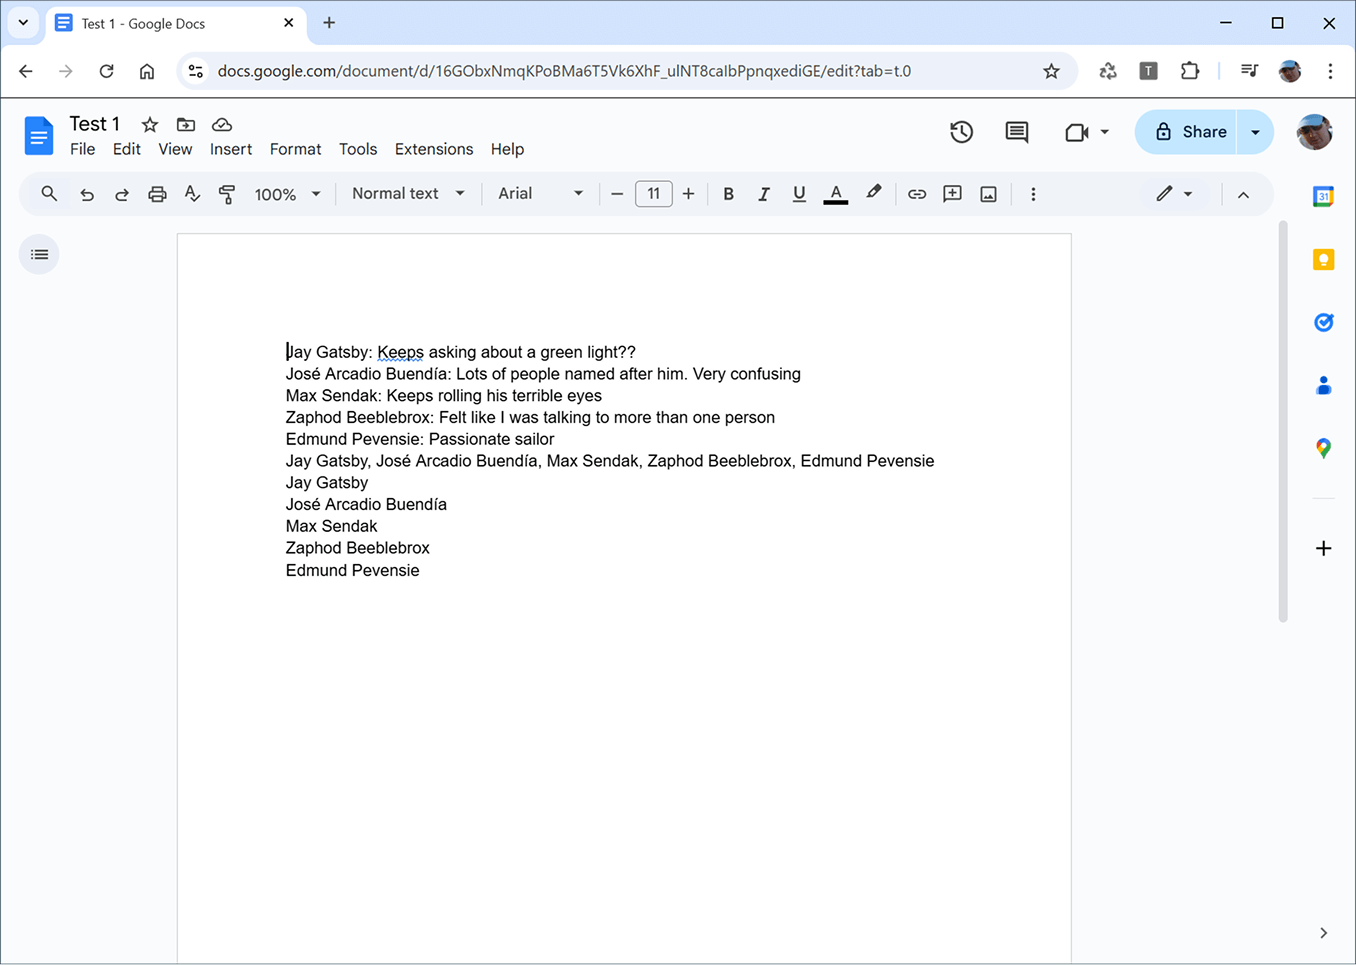View the cloud document status
This screenshot has height=965, width=1356.
click(222, 125)
